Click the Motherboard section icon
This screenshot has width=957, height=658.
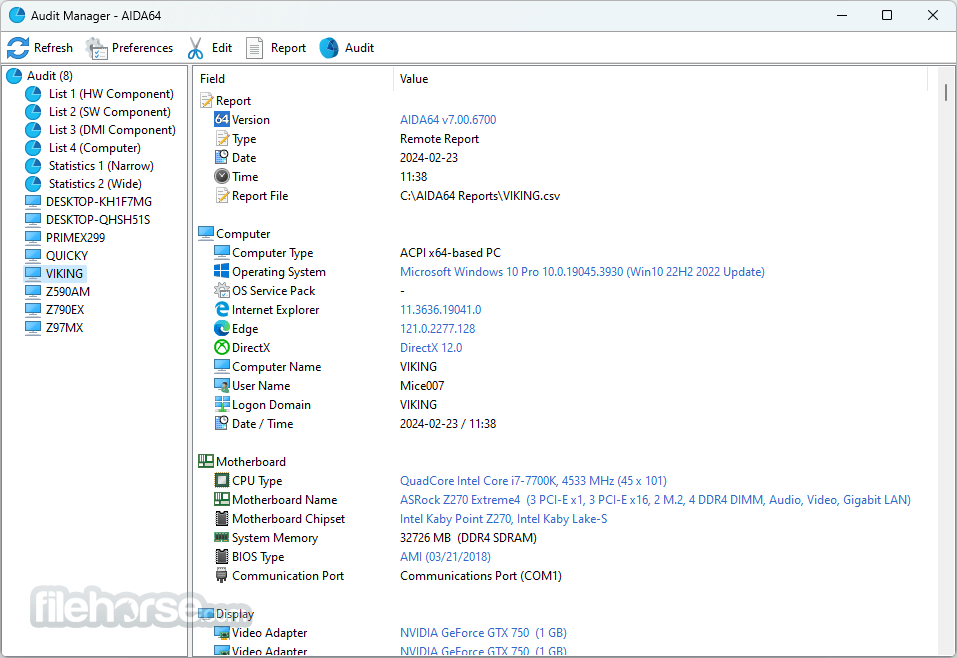(x=206, y=461)
